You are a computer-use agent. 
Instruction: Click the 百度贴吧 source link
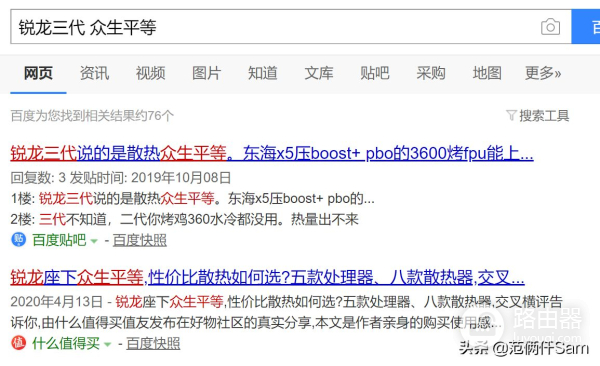[59, 240]
